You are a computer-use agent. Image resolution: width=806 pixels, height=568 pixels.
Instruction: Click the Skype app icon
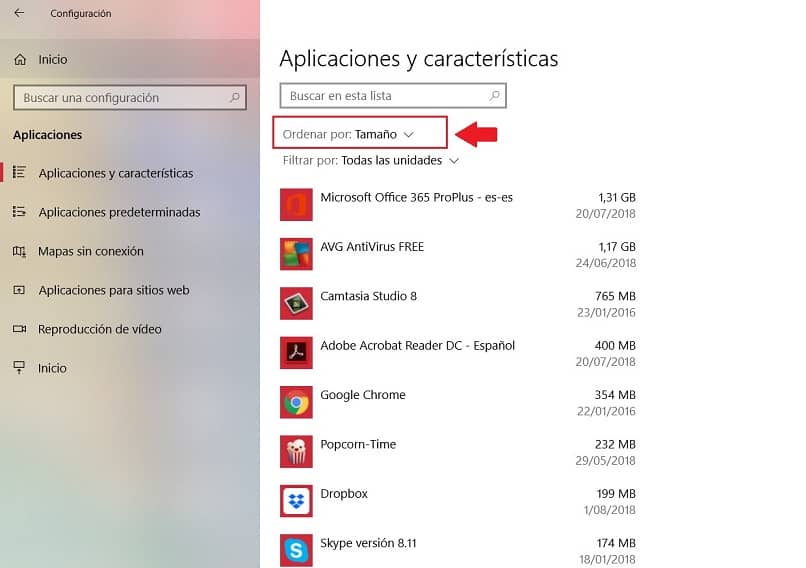tap(296, 550)
